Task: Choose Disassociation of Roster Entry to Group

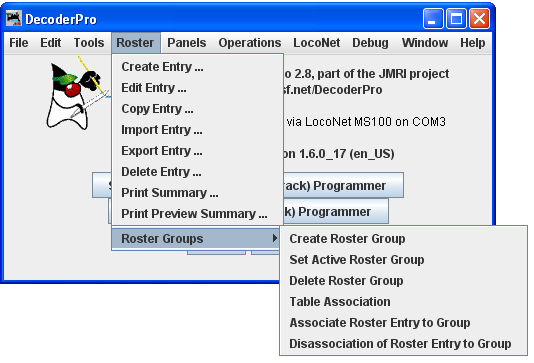Action: pos(404,344)
